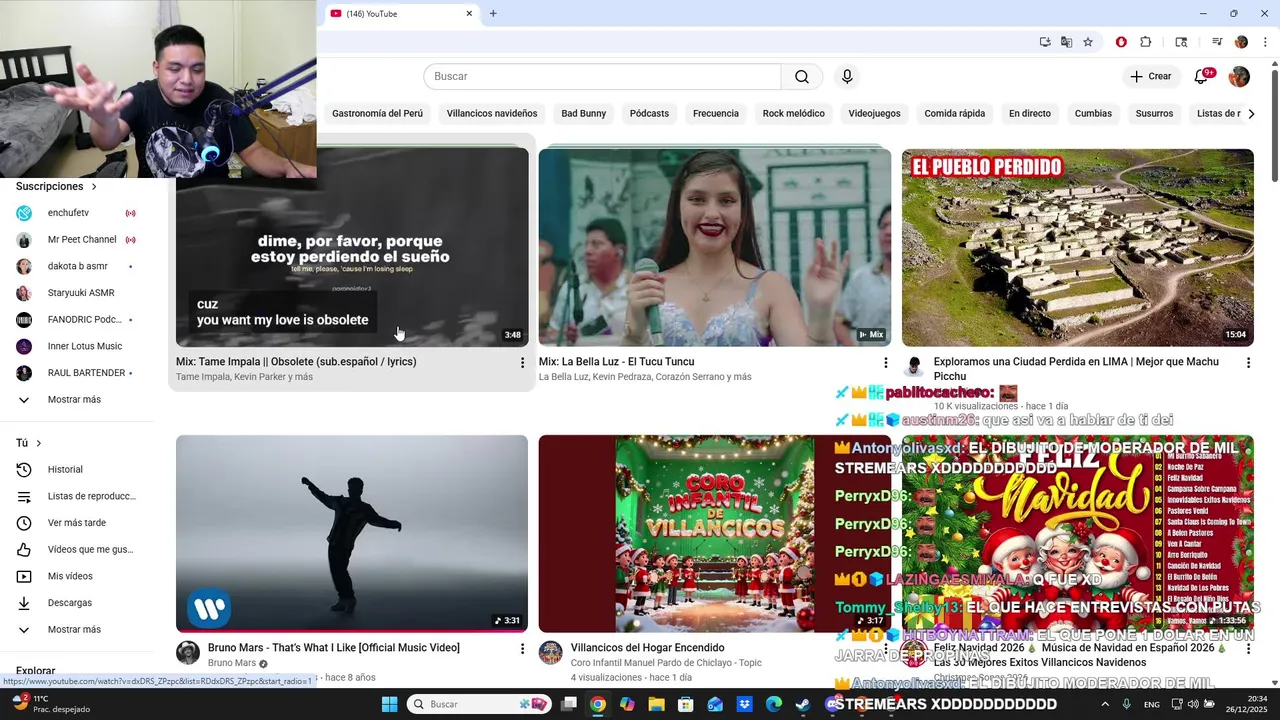The height and width of the screenshot is (720, 1280).
Task: Open options for Ciudad Perdida video
Action: pyautogui.click(x=1248, y=363)
